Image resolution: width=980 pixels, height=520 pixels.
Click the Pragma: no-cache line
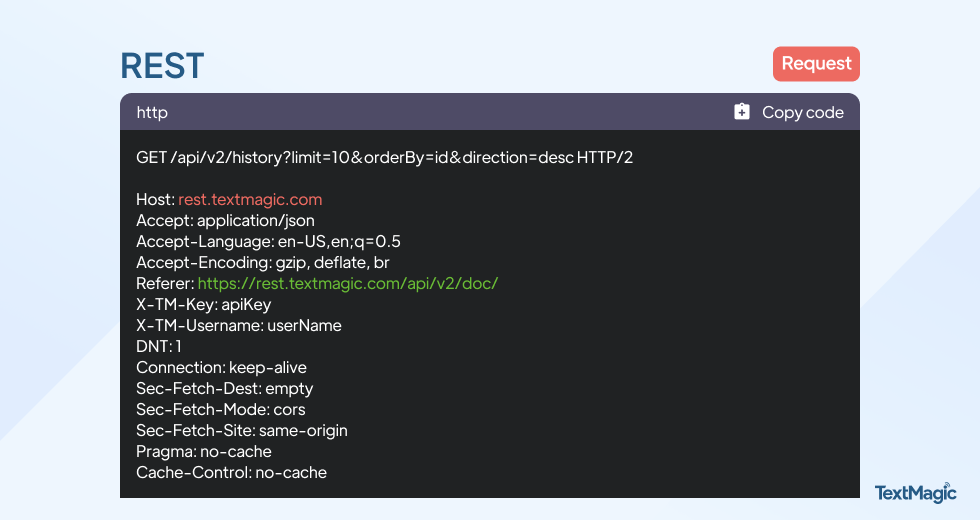(204, 451)
